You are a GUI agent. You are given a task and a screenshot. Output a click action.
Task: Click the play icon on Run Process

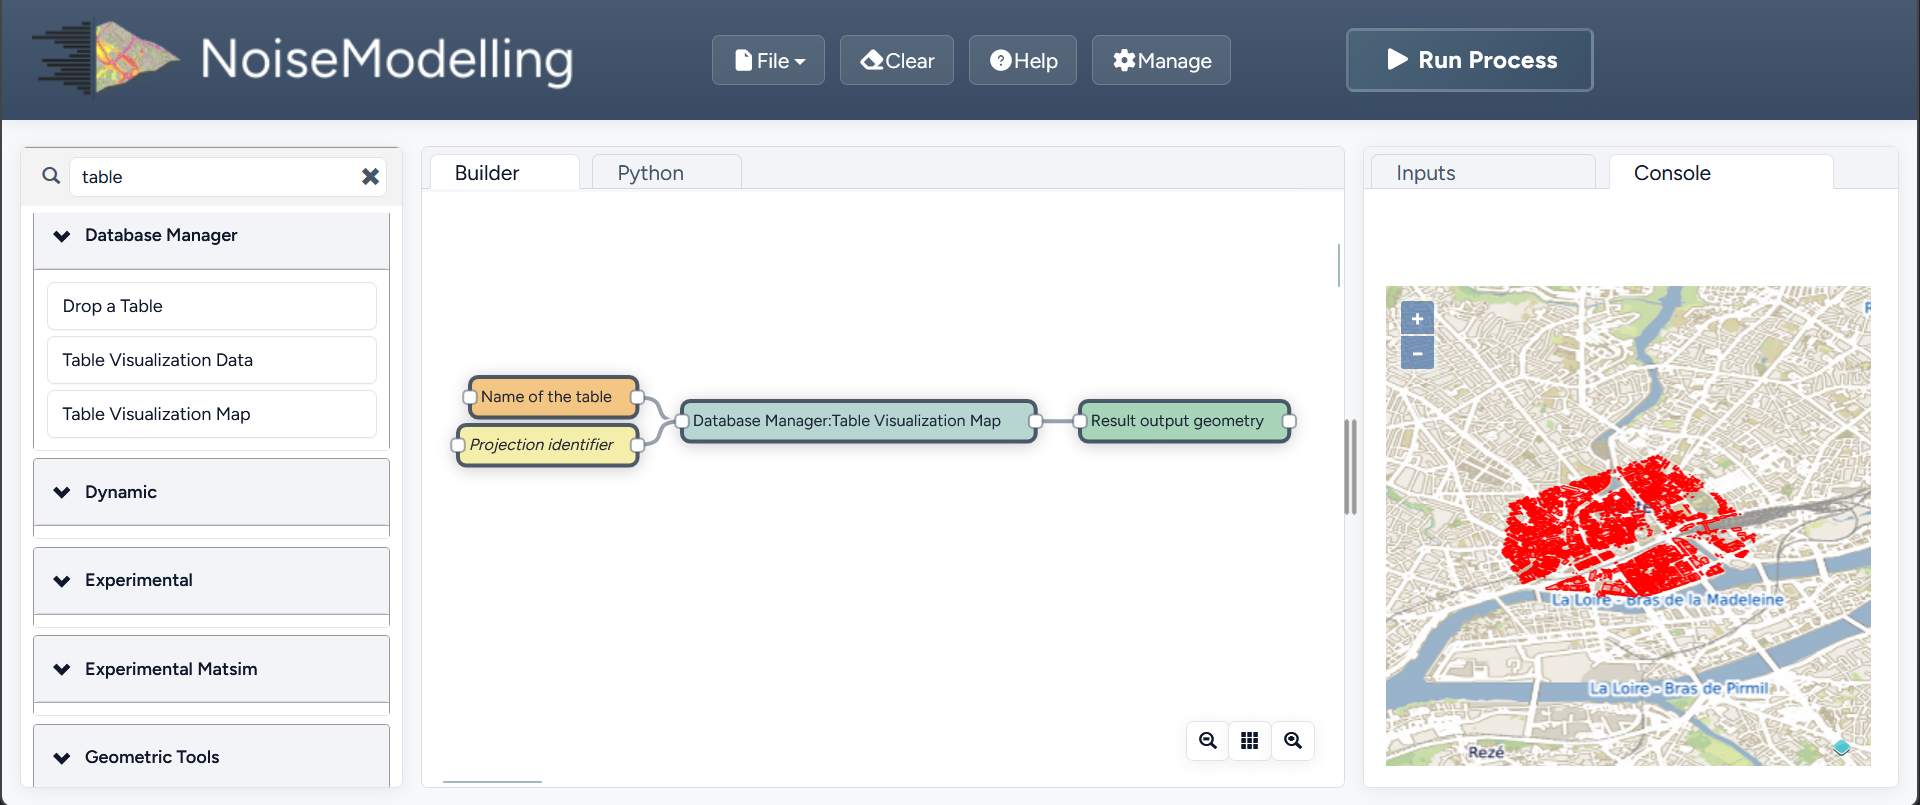[1397, 60]
